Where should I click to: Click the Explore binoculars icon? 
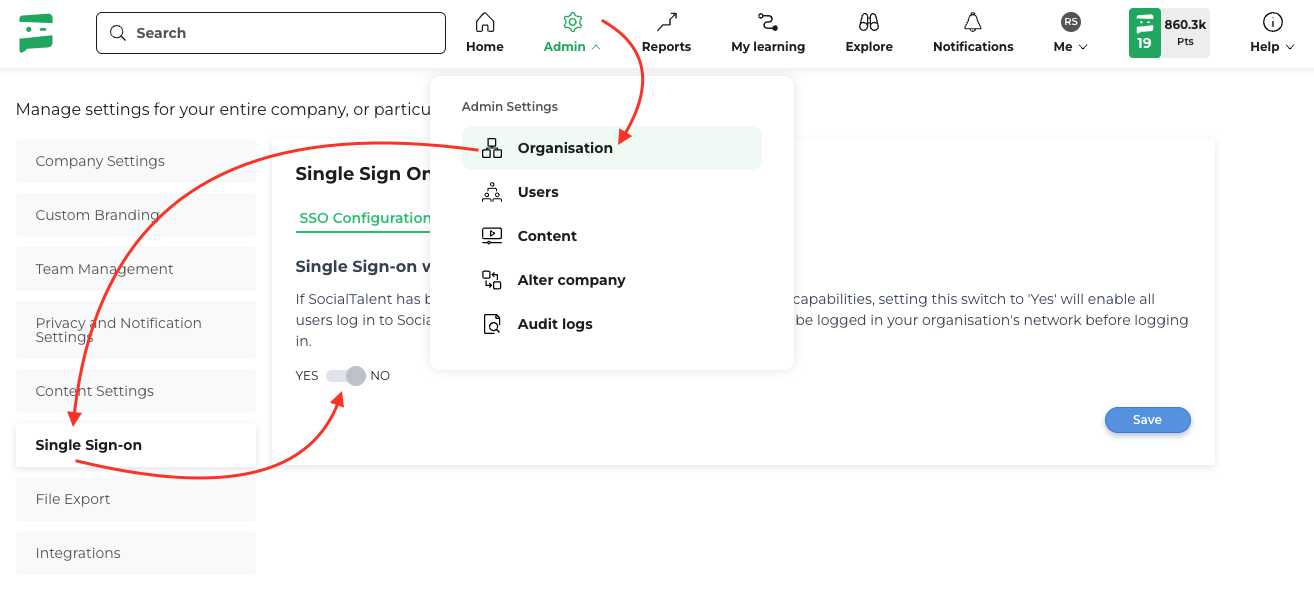[x=869, y=22]
